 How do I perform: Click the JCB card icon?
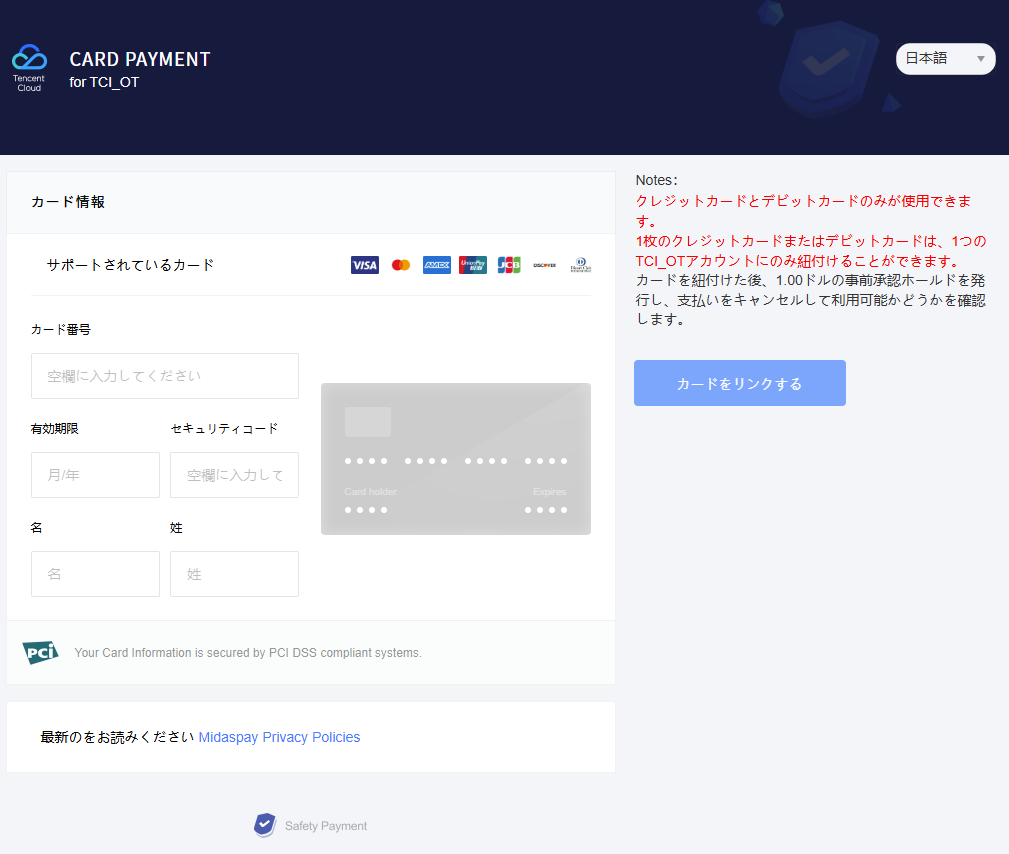pyautogui.click(x=509, y=265)
